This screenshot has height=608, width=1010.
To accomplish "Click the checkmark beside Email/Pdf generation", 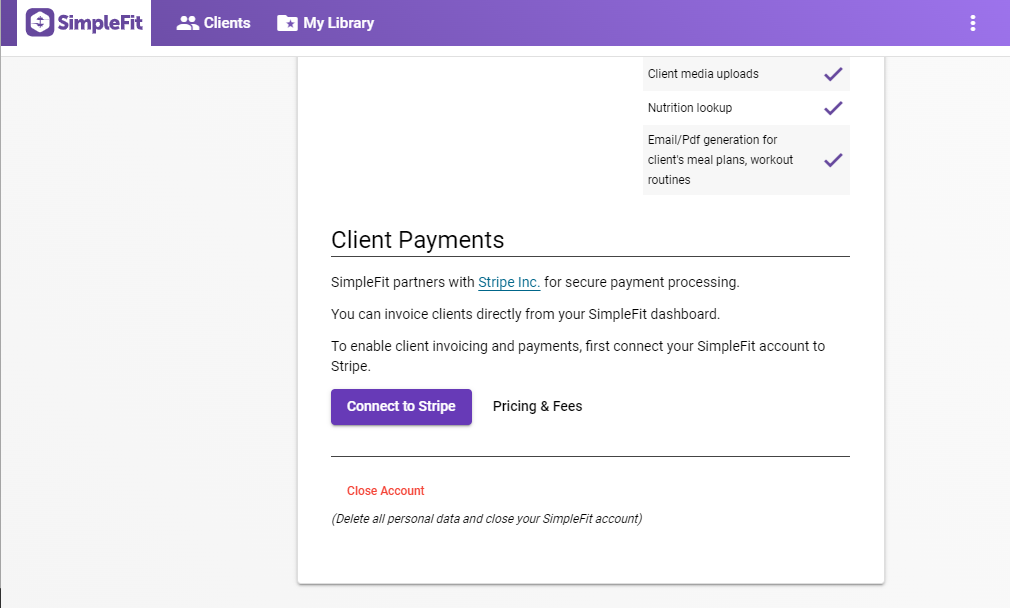I will click(833, 160).
